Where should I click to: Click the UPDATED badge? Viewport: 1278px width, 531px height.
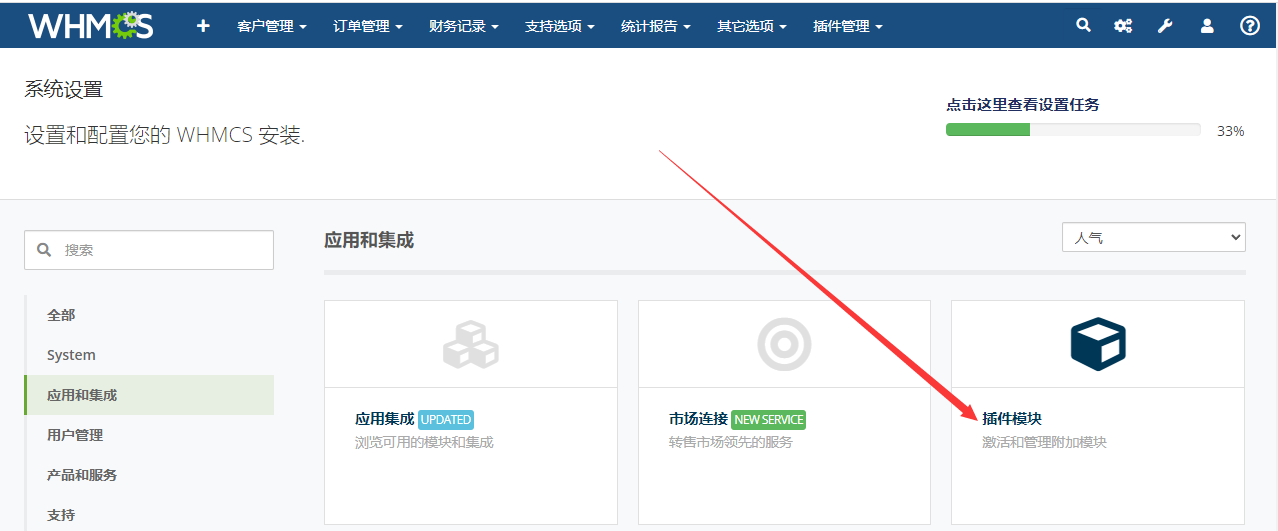(x=446, y=420)
